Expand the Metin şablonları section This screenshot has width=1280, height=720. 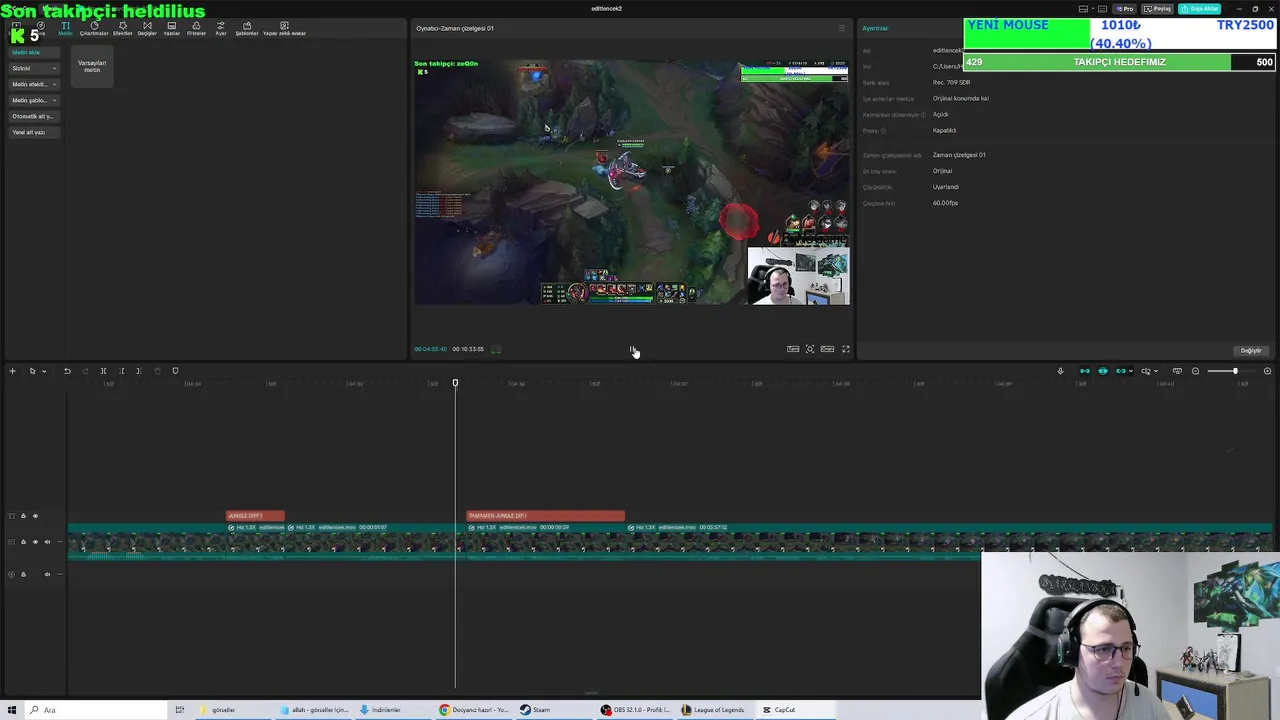coord(34,100)
